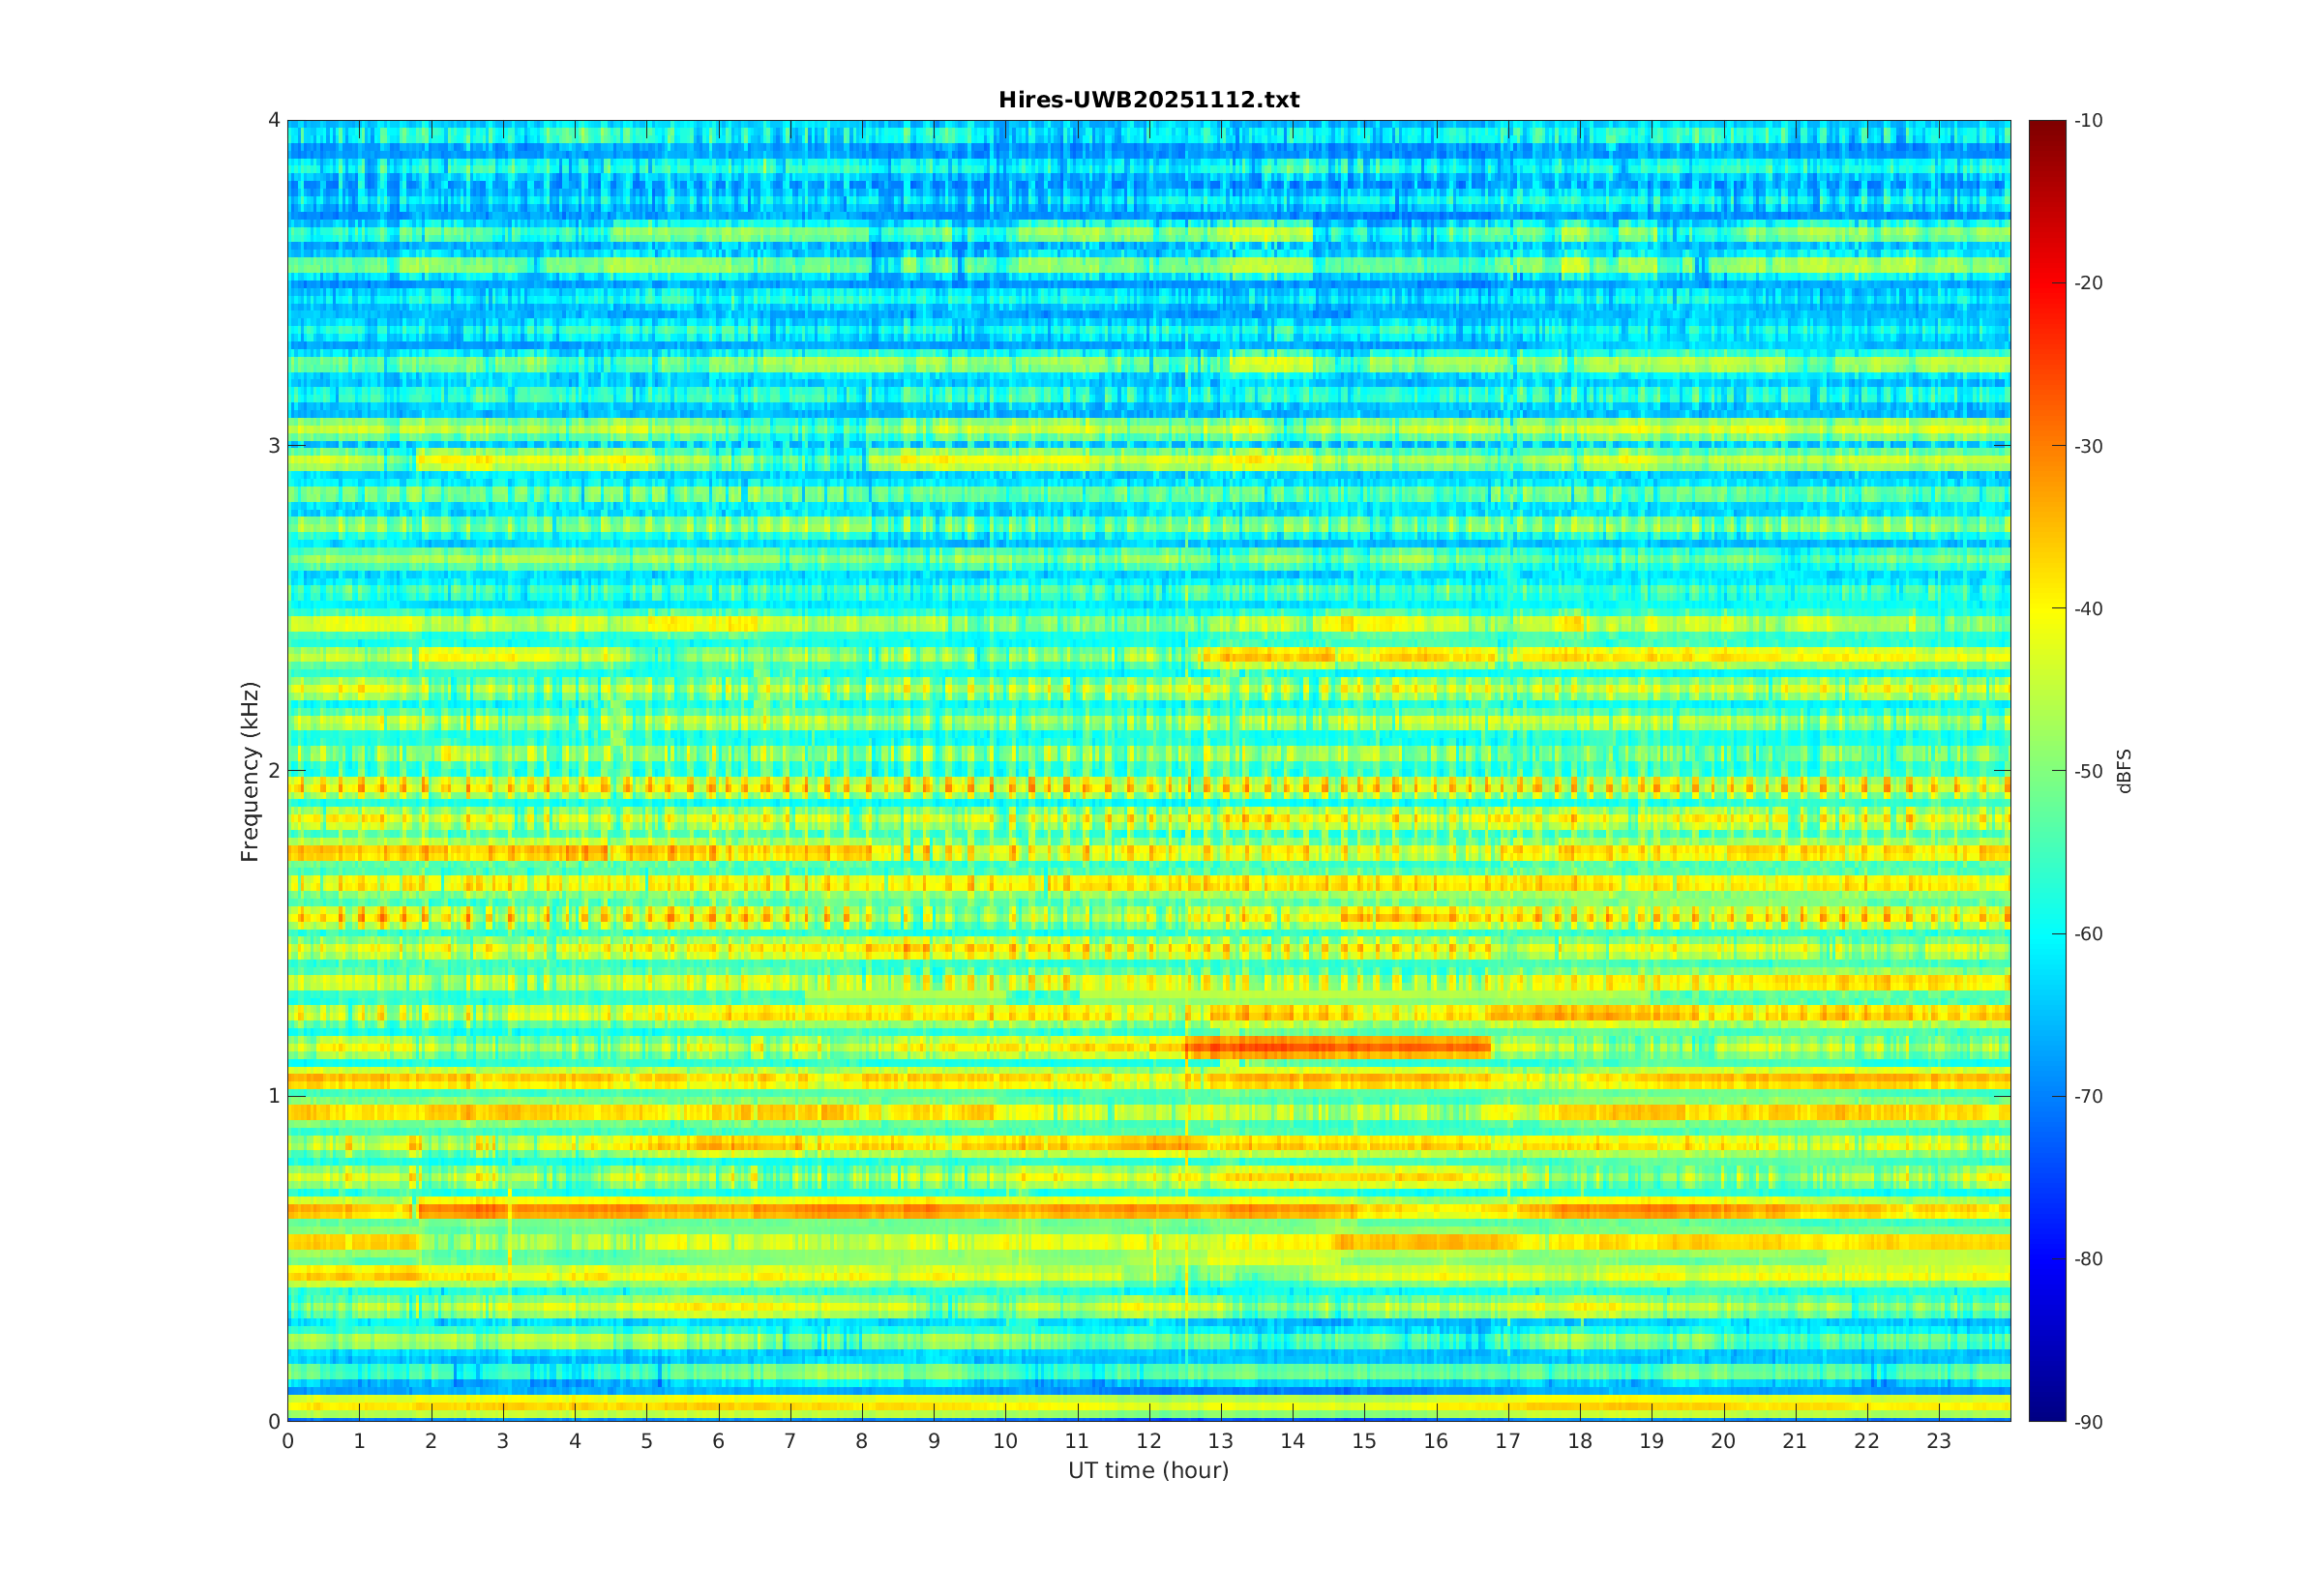Click the plot title Hires-UWB20251112.txt

1148,100
